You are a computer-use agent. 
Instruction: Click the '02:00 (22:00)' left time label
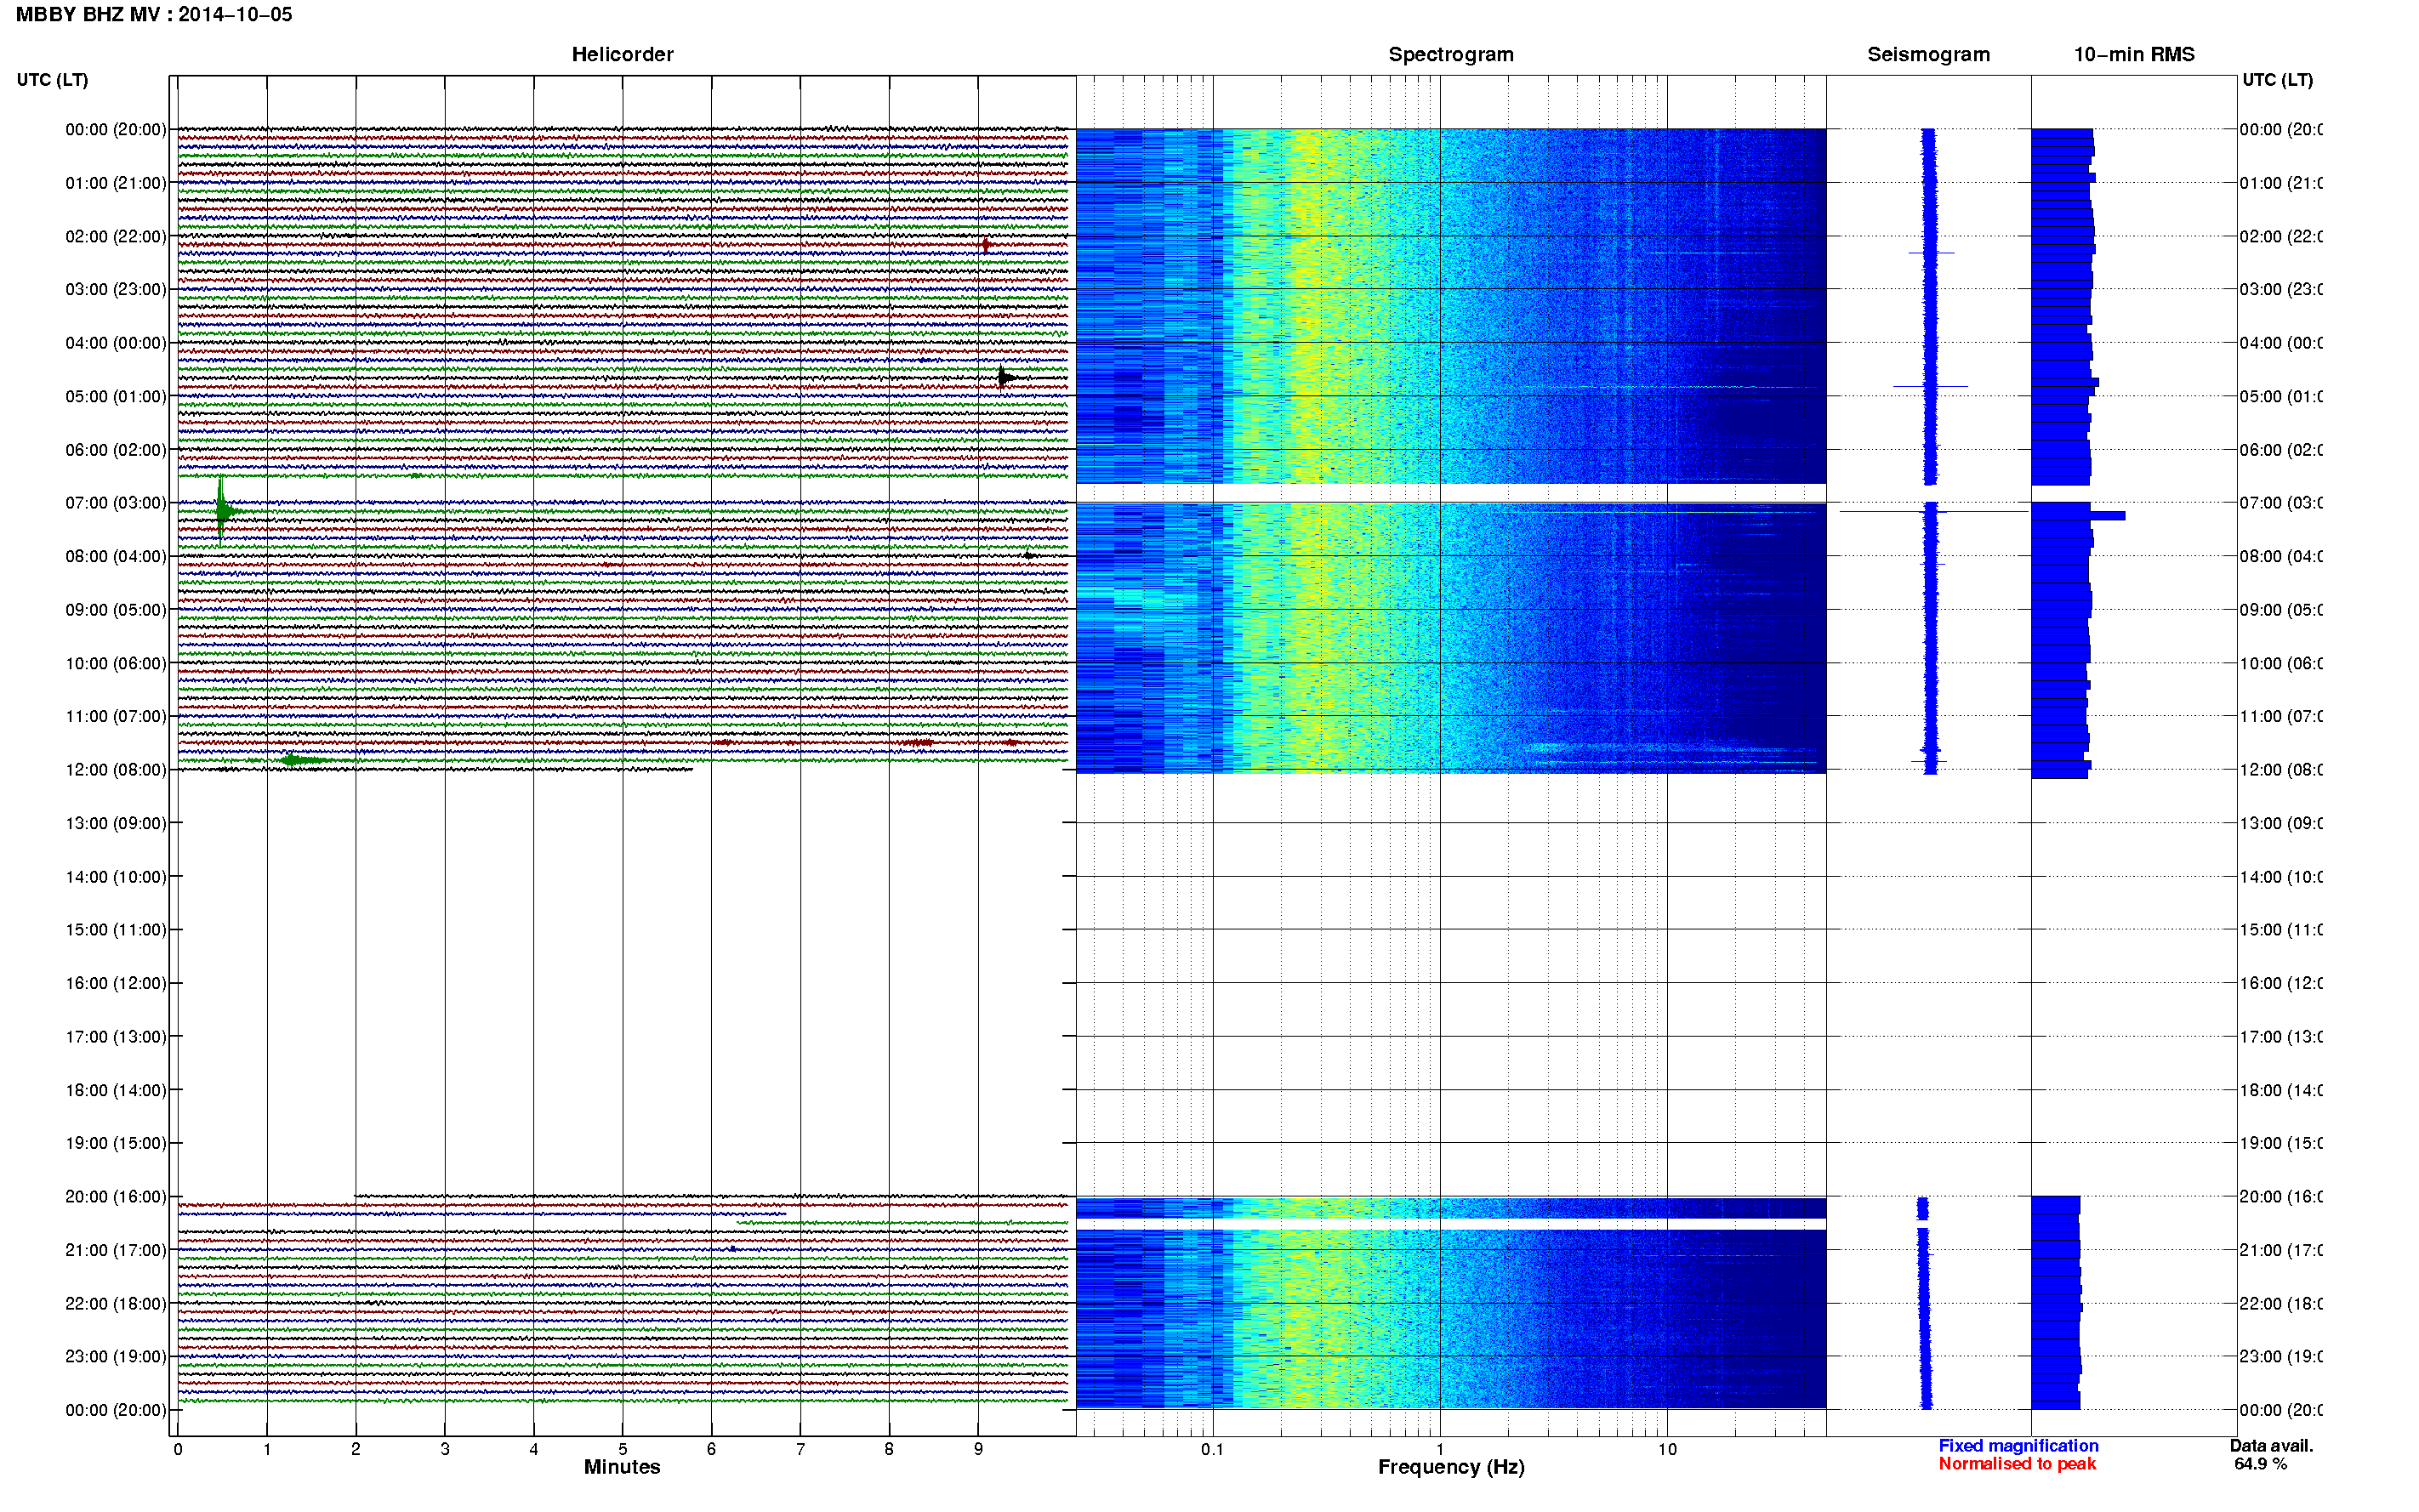pyautogui.click(x=116, y=236)
